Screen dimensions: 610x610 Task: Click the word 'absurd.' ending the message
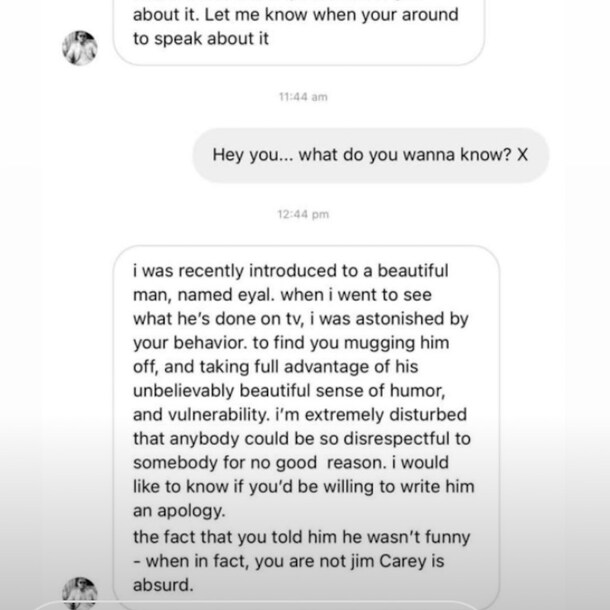coord(160,583)
